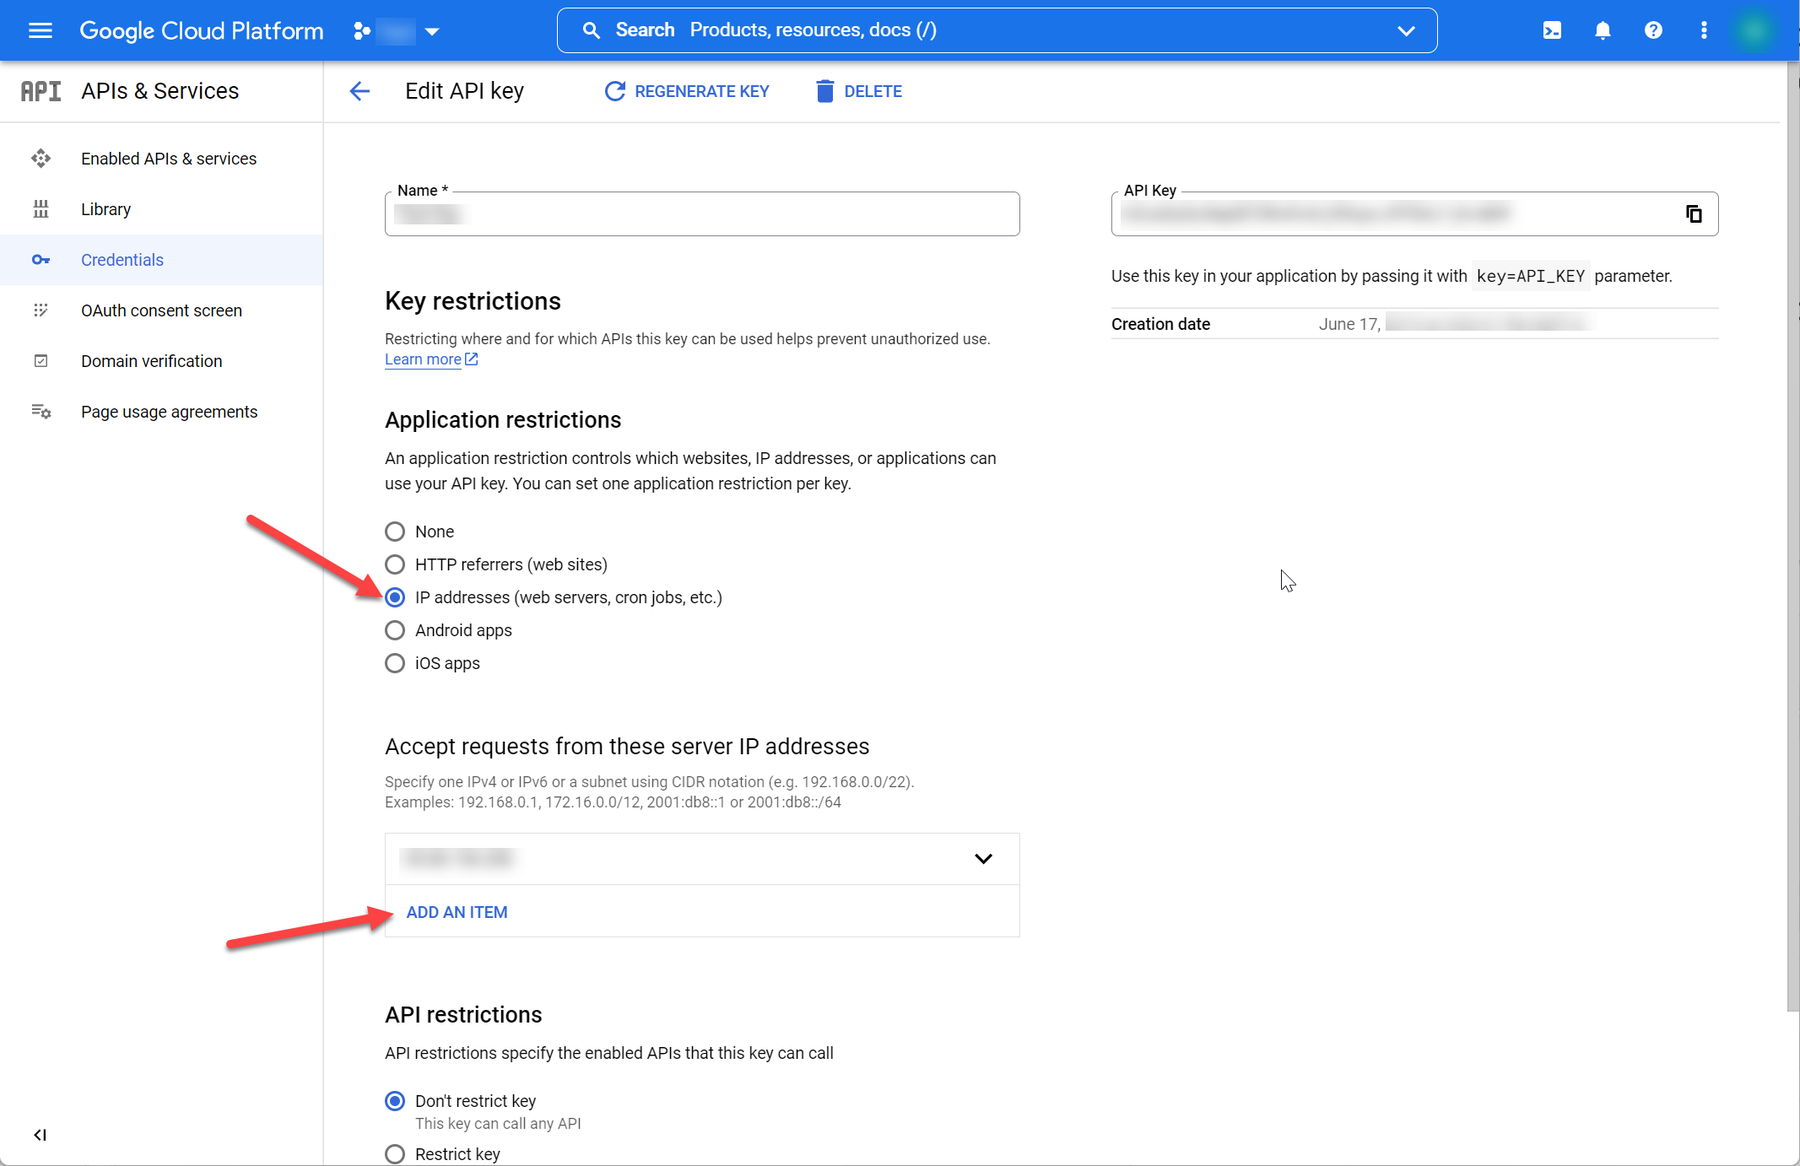Image resolution: width=1800 pixels, height=1166 pixels.
Task: Open the notifications bell
Action: coord(1603,30)
